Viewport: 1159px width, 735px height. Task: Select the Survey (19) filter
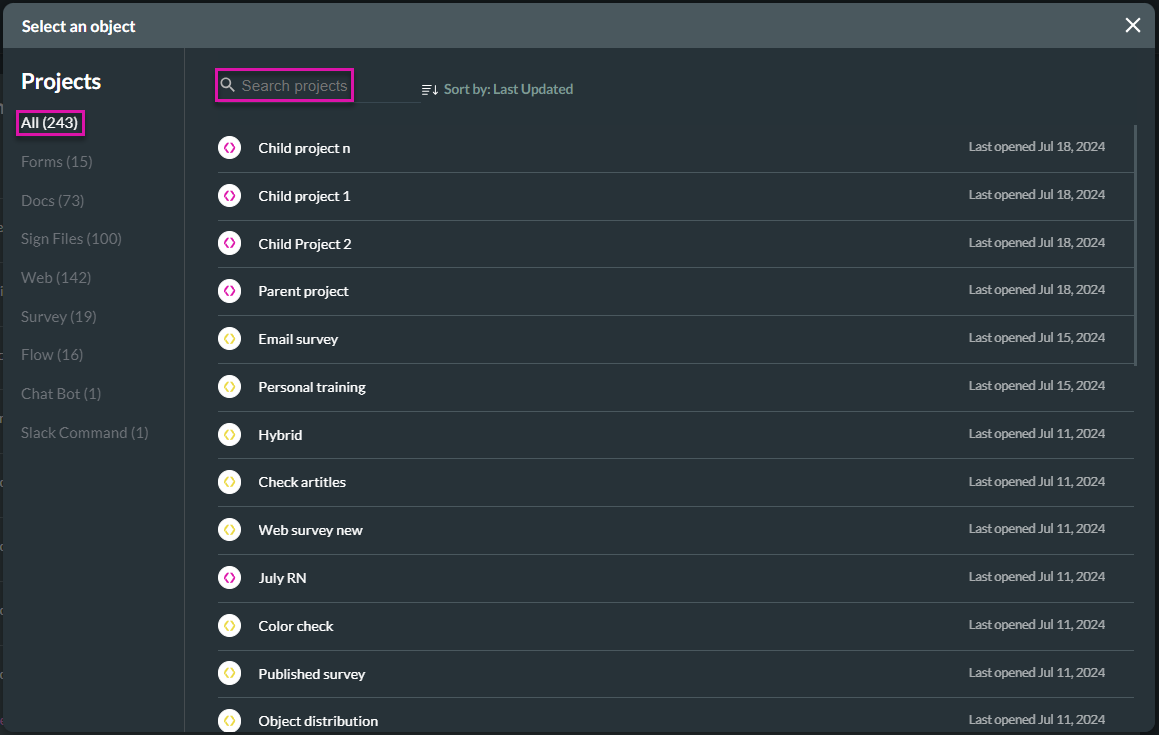[x=58, y=316]
